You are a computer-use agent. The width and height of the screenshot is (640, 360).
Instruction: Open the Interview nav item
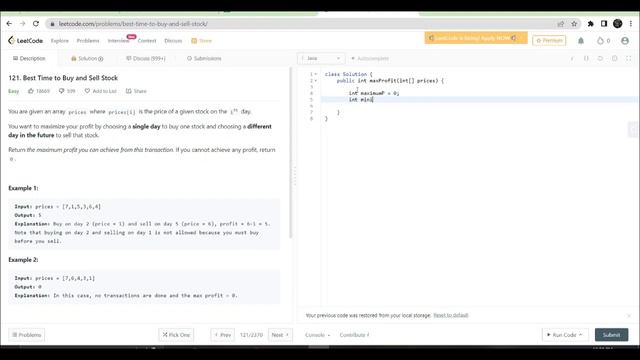(118, 41)
